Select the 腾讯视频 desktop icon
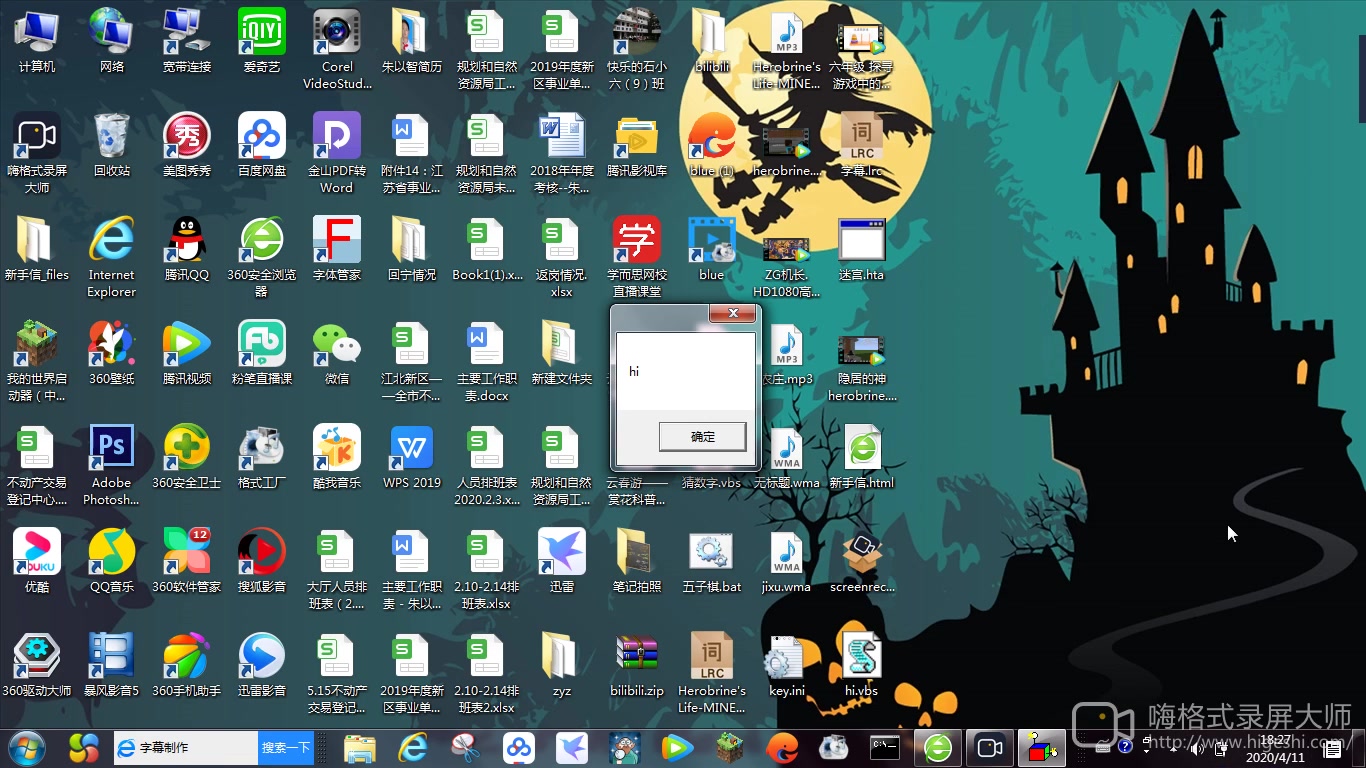The width and height of the screenshot is (1366, 768). click(x=187, y=353)
